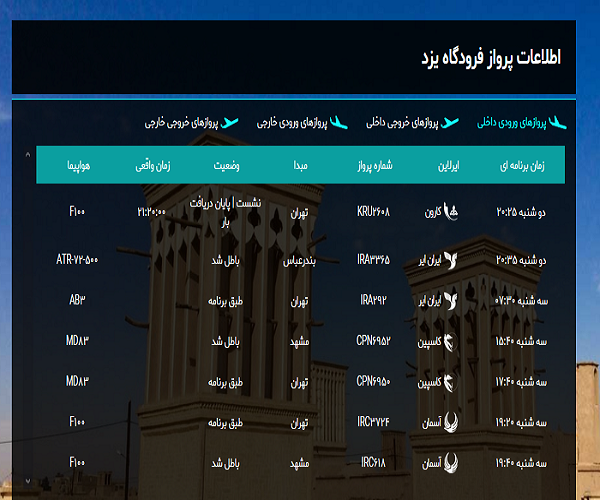Click the domestic departures takeoff plane icon
Viewport: 600px width, 500px height.
point(449,123)
